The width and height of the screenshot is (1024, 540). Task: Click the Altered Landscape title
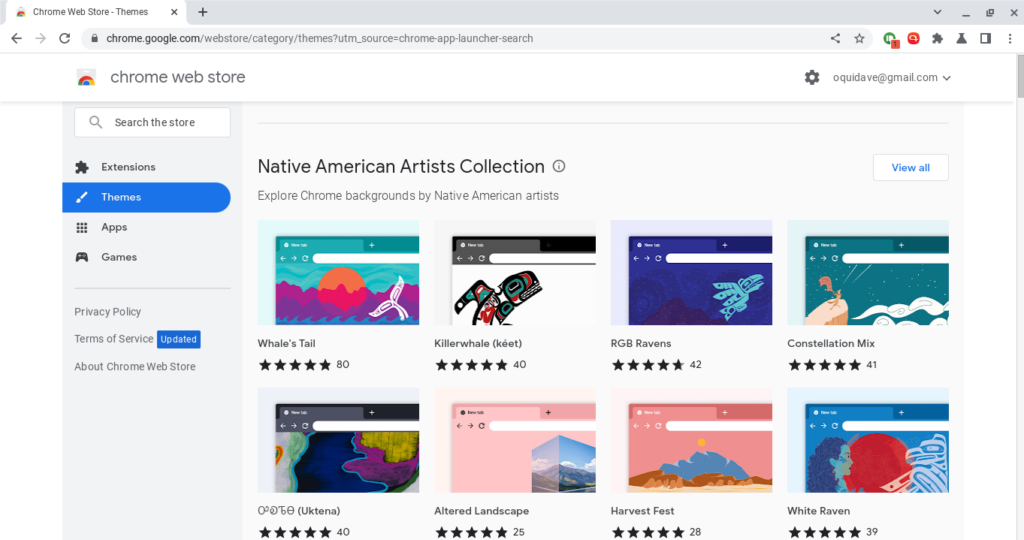pos(481,511)
